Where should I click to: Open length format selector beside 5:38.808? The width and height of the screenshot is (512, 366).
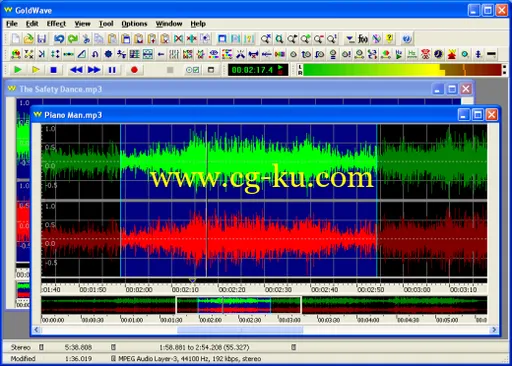[113, 347]
